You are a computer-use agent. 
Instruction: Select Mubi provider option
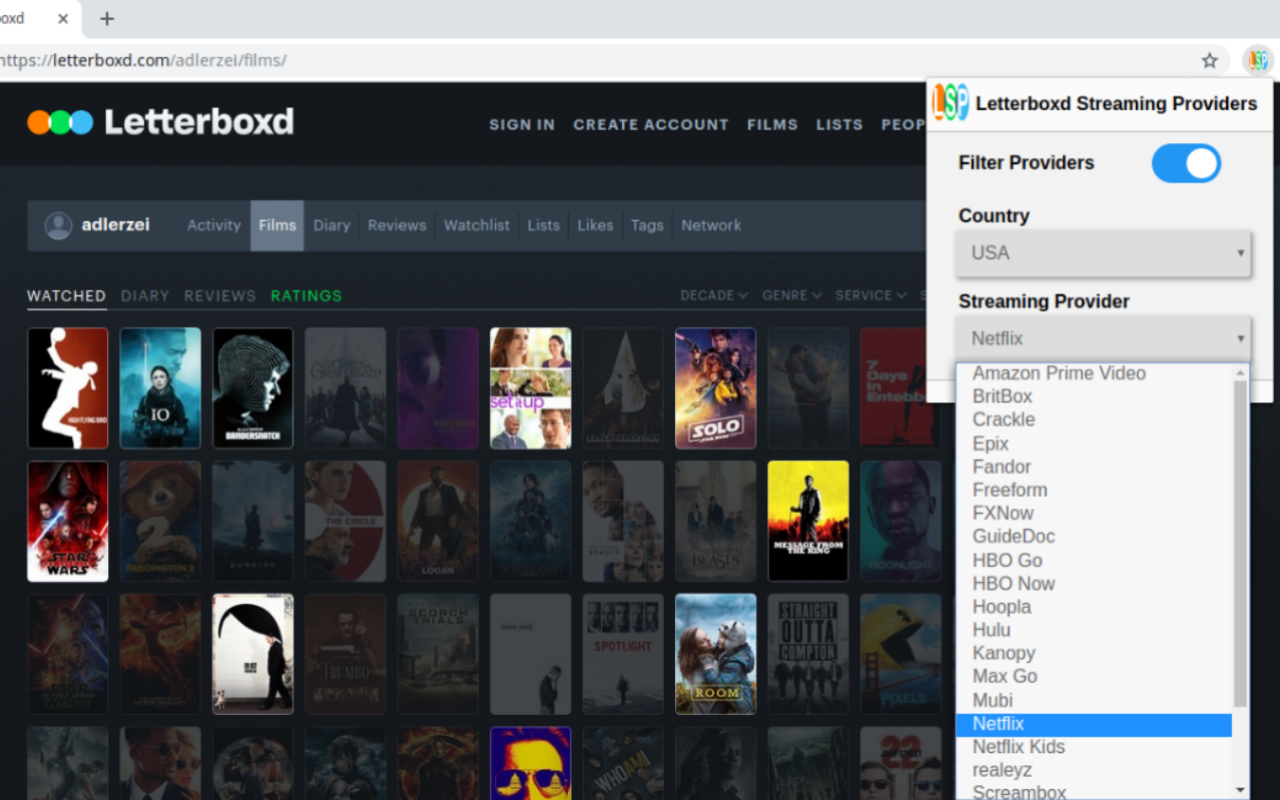[1094, 700]
